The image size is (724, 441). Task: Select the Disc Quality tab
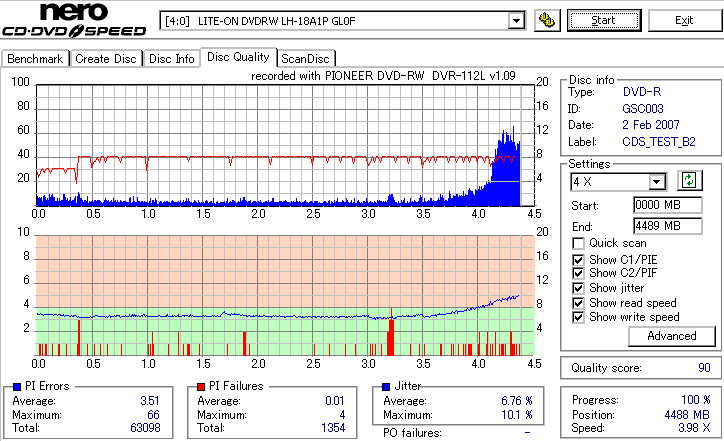point(238,57)
